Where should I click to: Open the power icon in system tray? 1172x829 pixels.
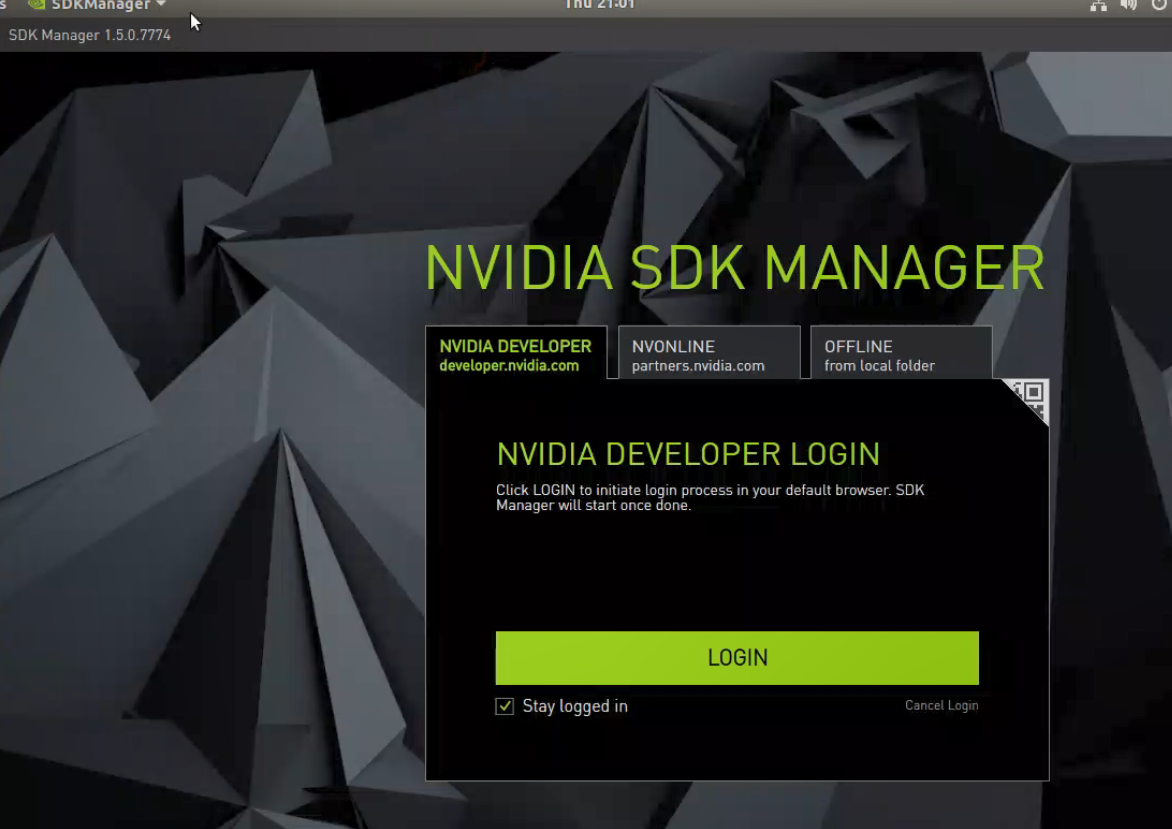click(x=1159, y=4)
